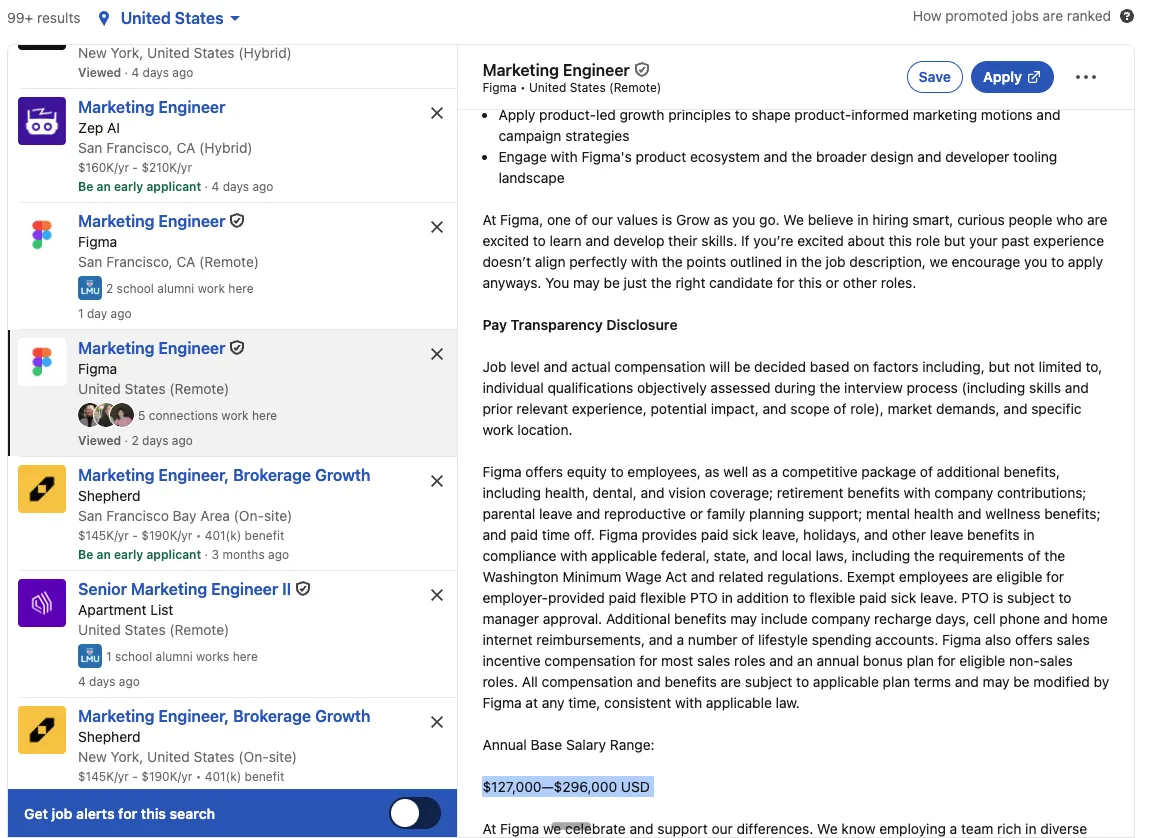Click the Apartment List purple logo
Image resolution: width=1173 pixels, height=838 pixels.
[42, 603]
